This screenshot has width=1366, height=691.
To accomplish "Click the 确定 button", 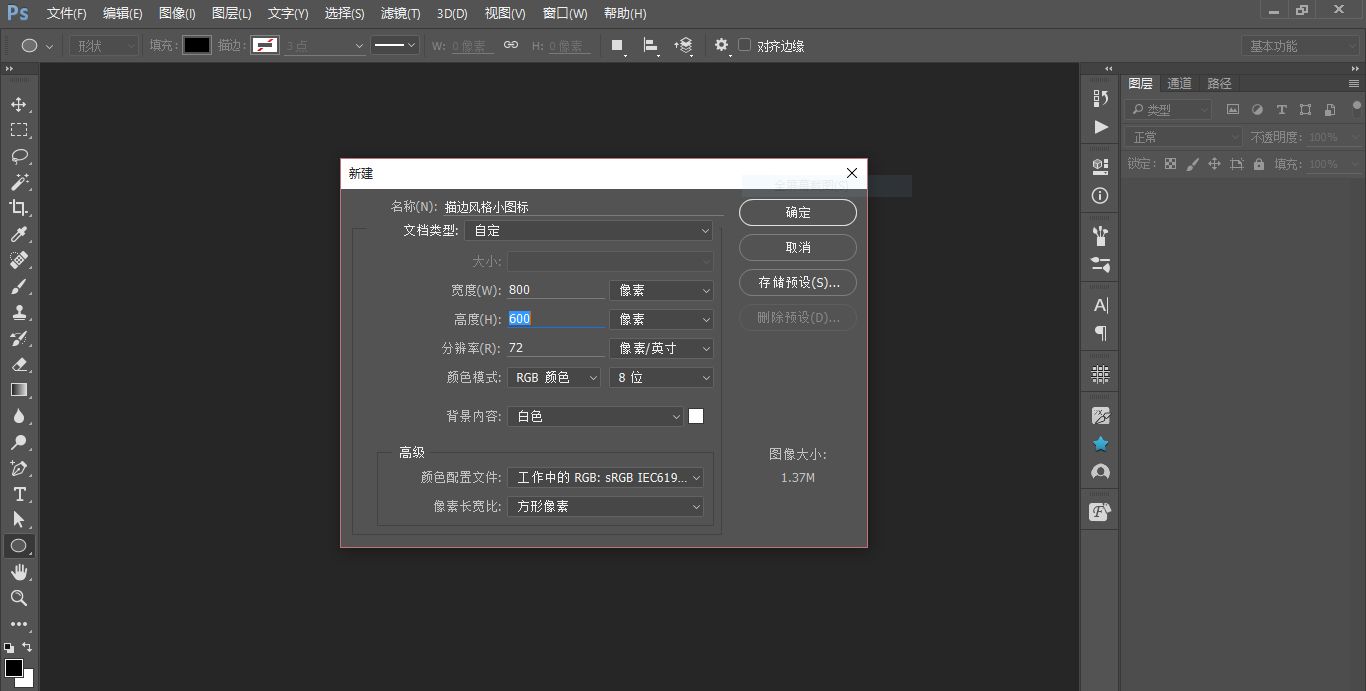I will pyautogui.click(x=798, y=212).
